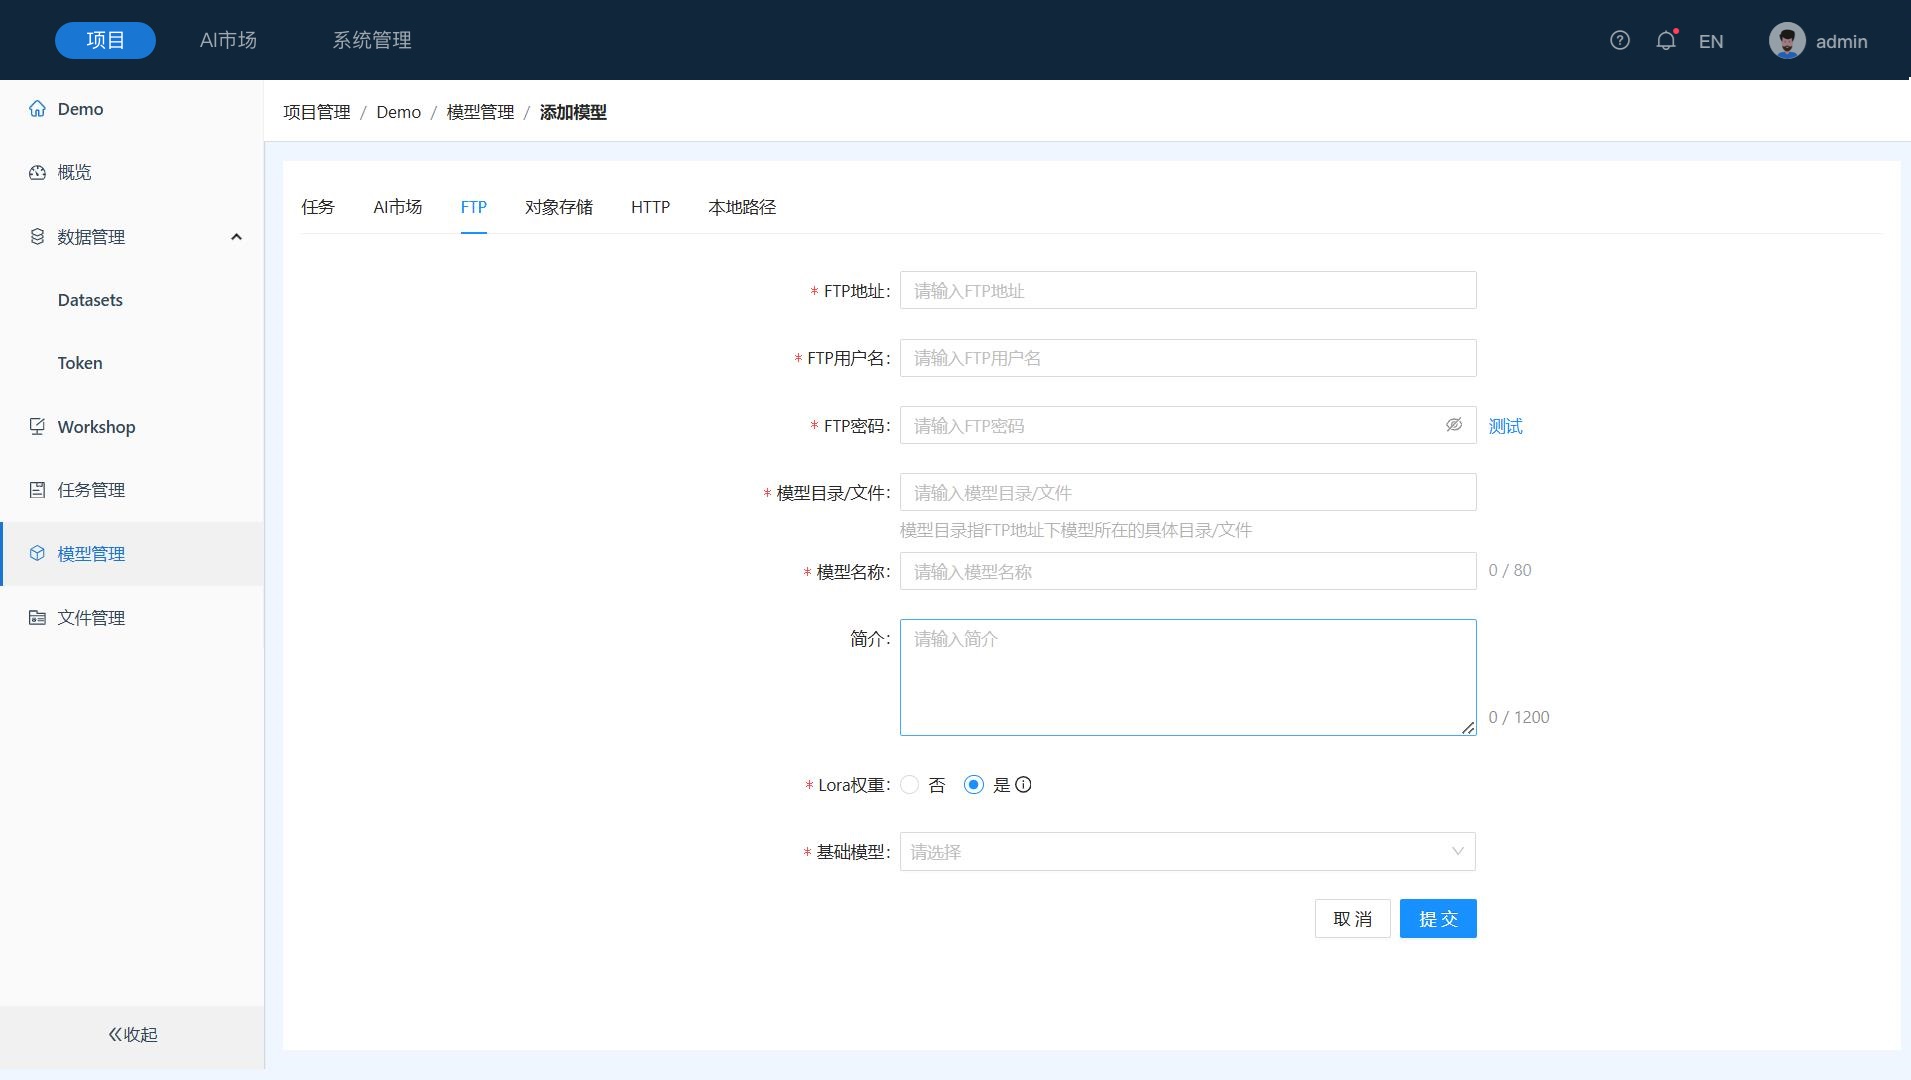The image size is (1911, 1080).
Task: Collapse the sidebar with 收起
Action: click(132, 1034)
